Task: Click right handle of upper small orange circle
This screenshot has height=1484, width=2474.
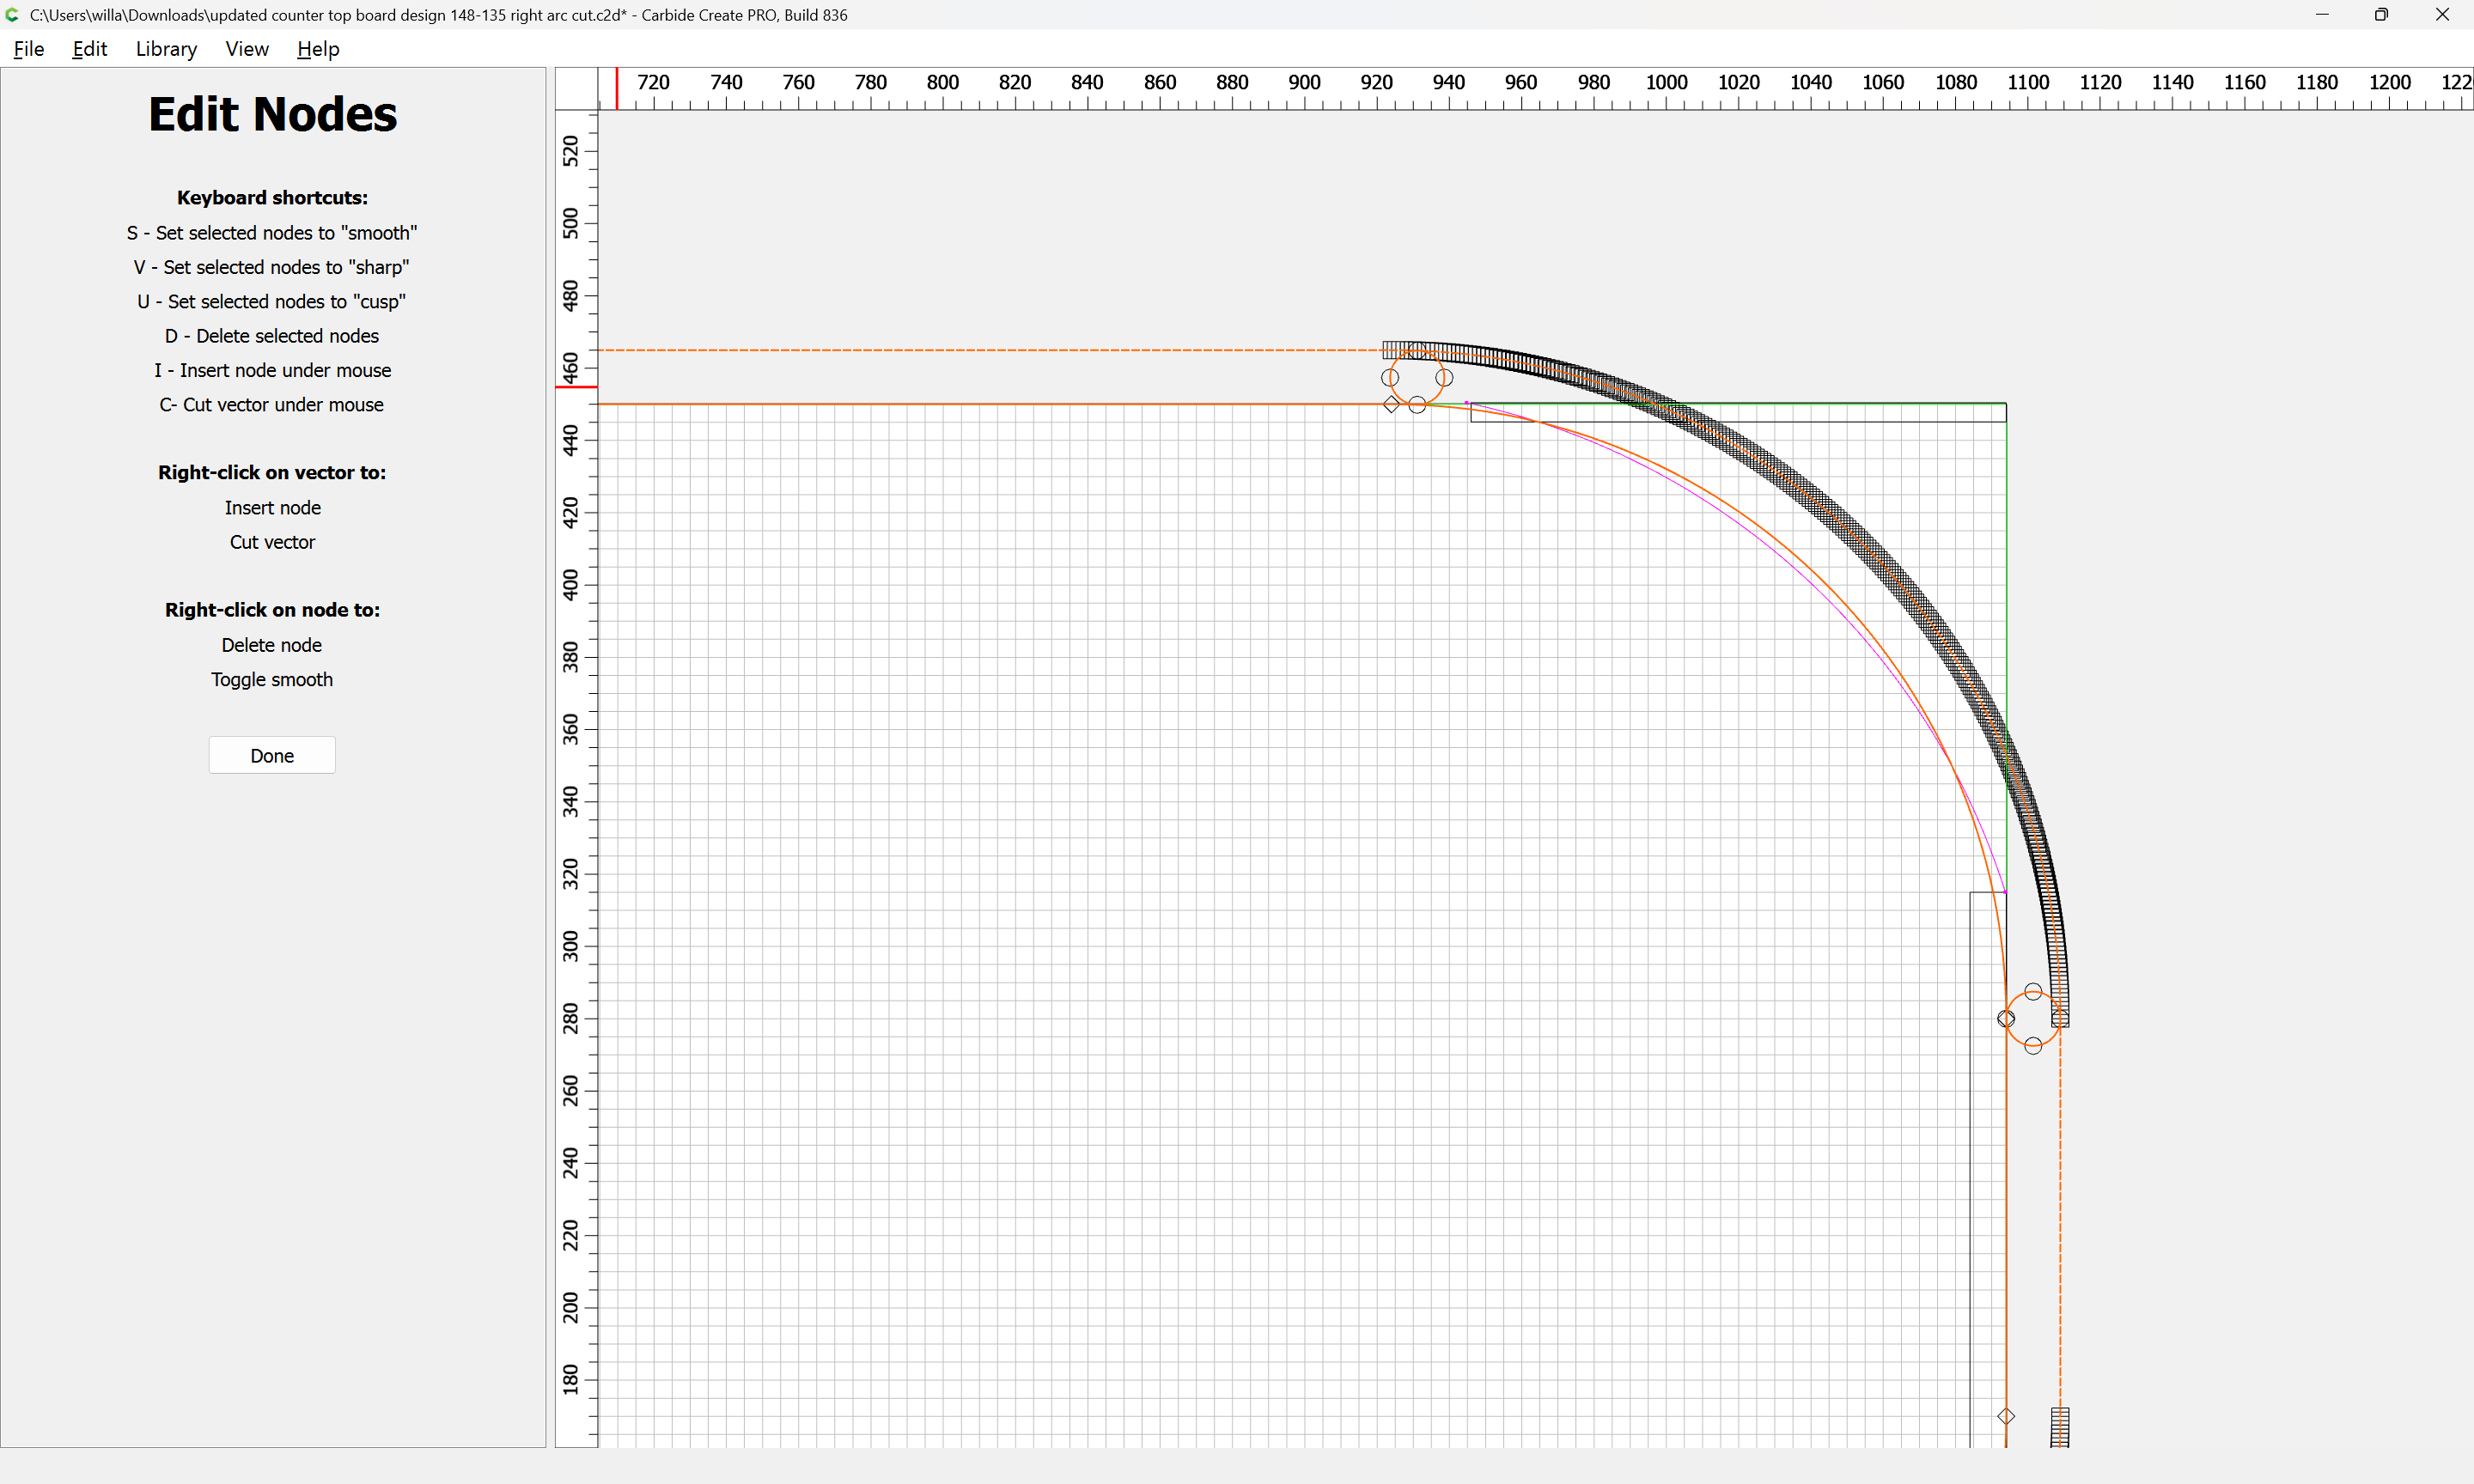Action: 1444,378
